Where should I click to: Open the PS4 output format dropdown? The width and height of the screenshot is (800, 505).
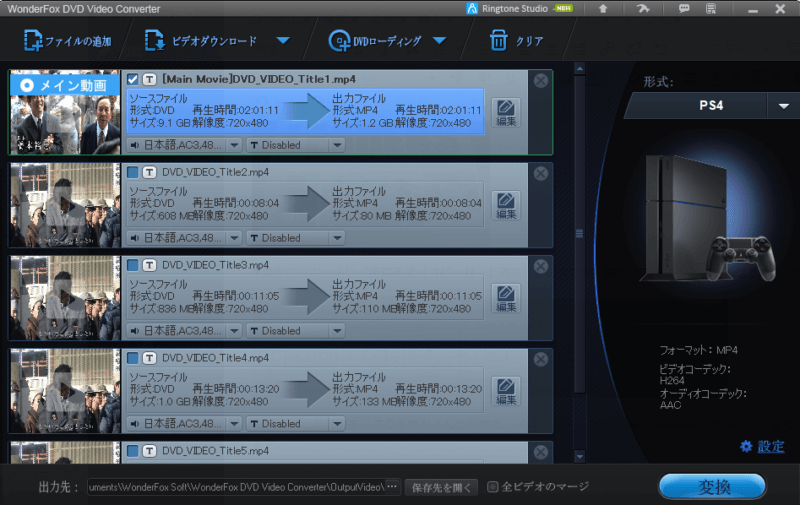pos(784,106)
